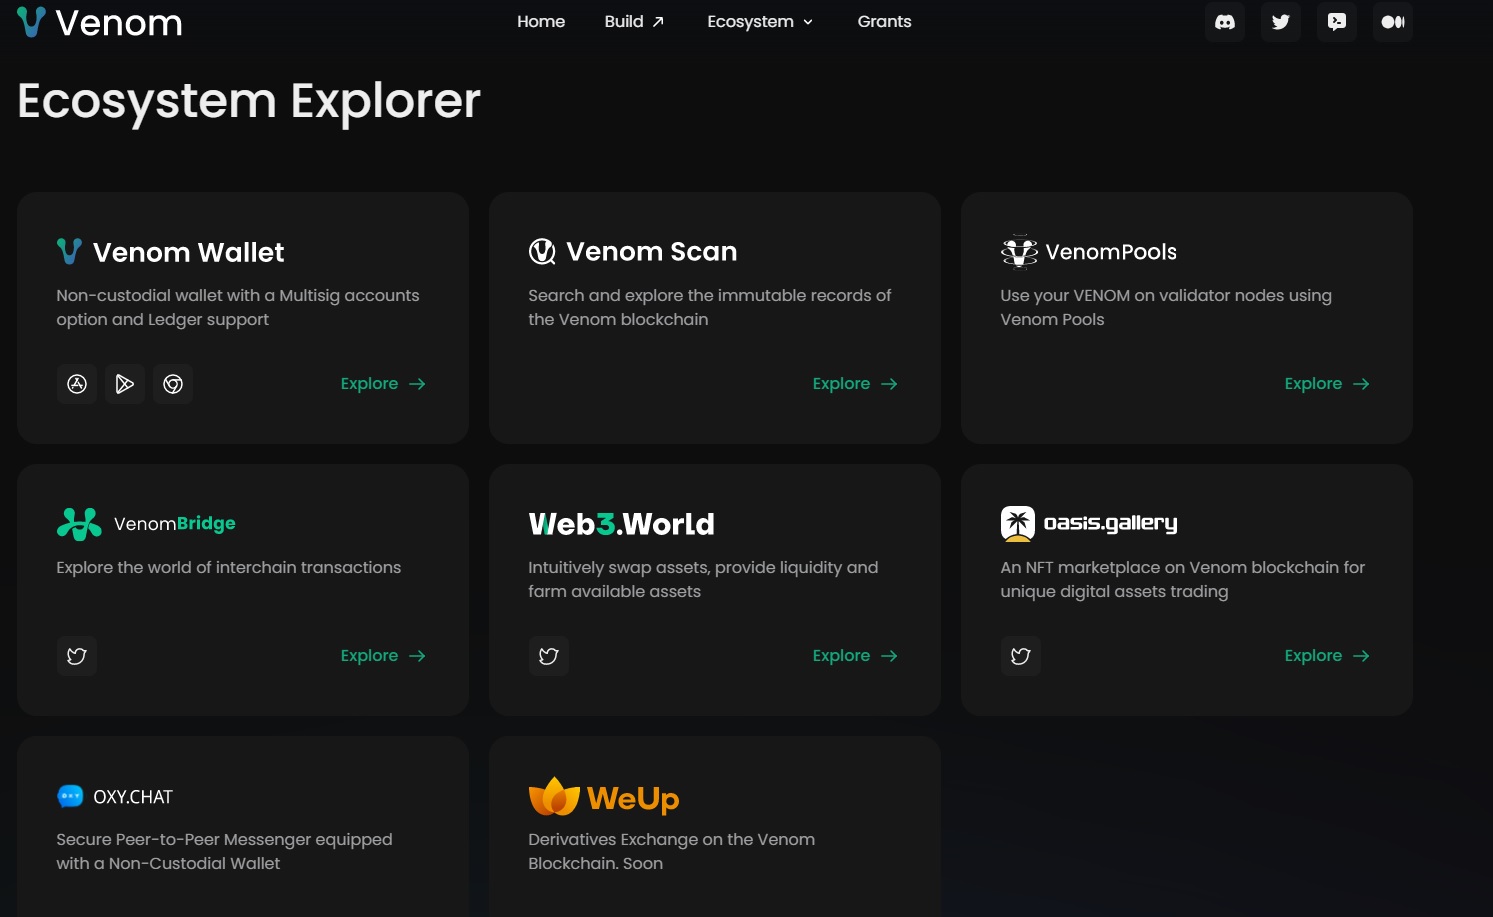The height and width of the screenshot is (917, 1493).
Task: Go to Home in the navigation
Action: (x=541, y=21)
